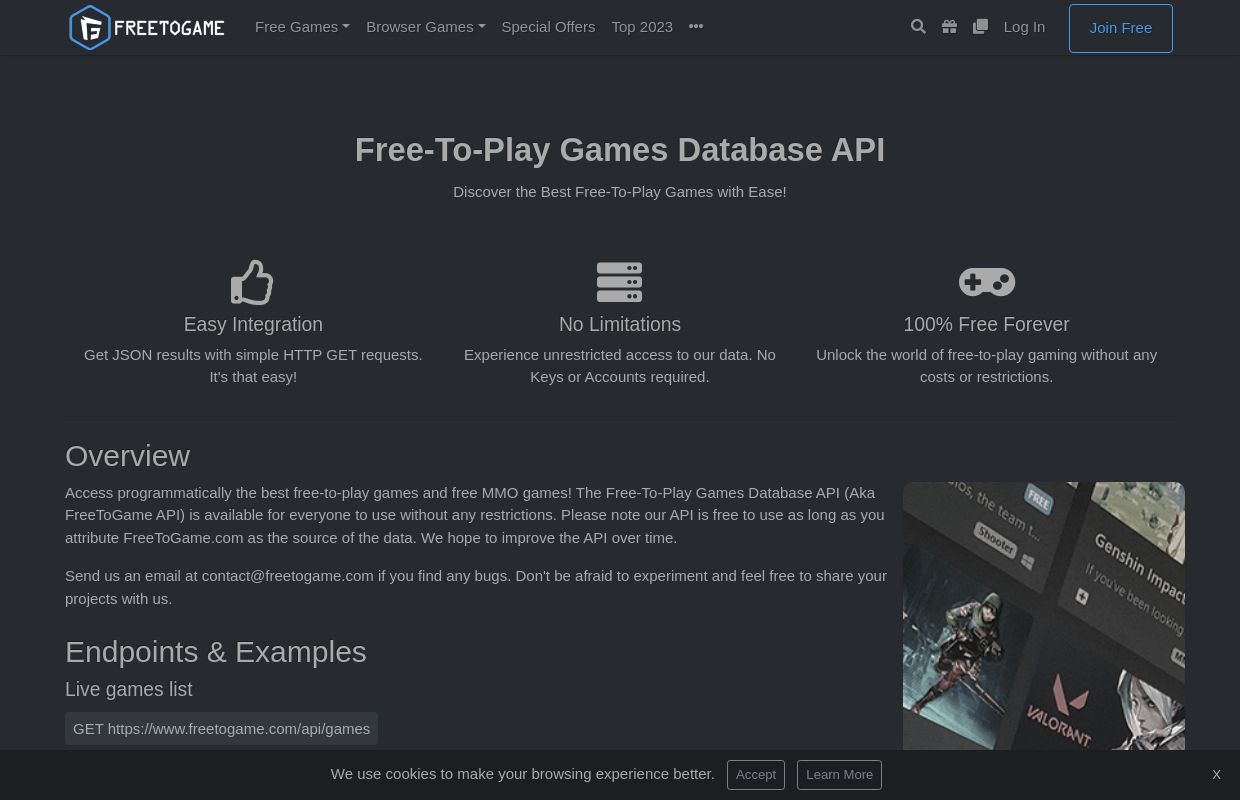The height and width of the screenshot is (800, 1240).
Task: Open Special Offers in the navbar
Action: (x=548, y=27)
